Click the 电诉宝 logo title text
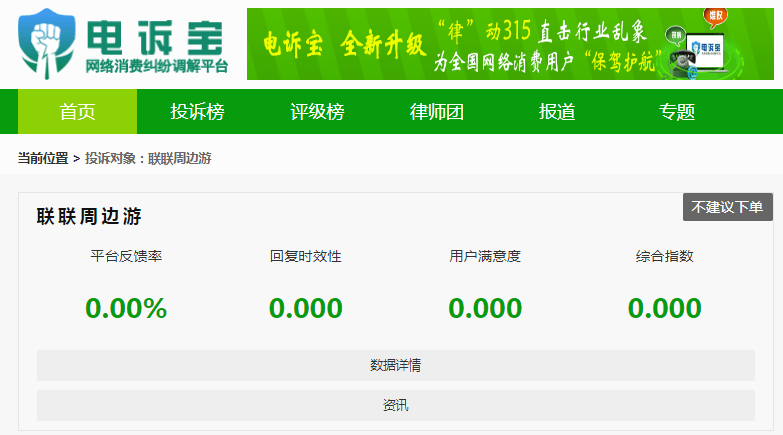The image size is (783, 435). click(155, 38)
